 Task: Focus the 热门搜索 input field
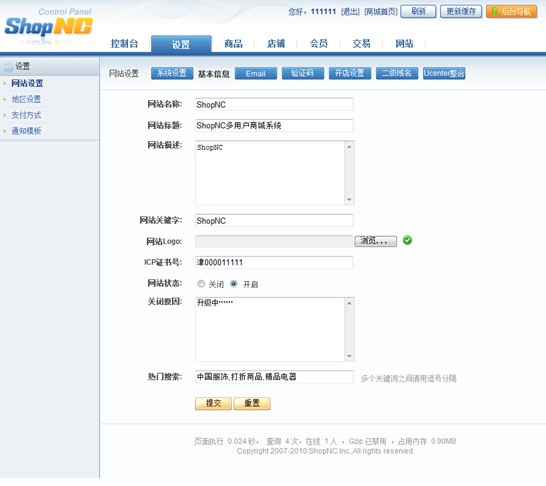pos(274,377)
